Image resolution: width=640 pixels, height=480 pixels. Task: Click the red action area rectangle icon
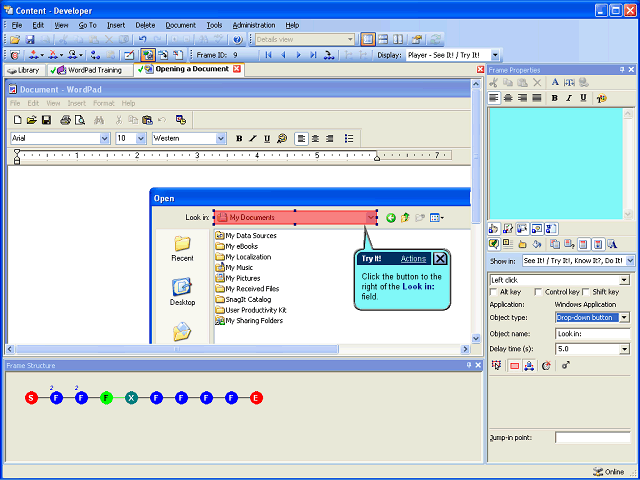(515, 366)
